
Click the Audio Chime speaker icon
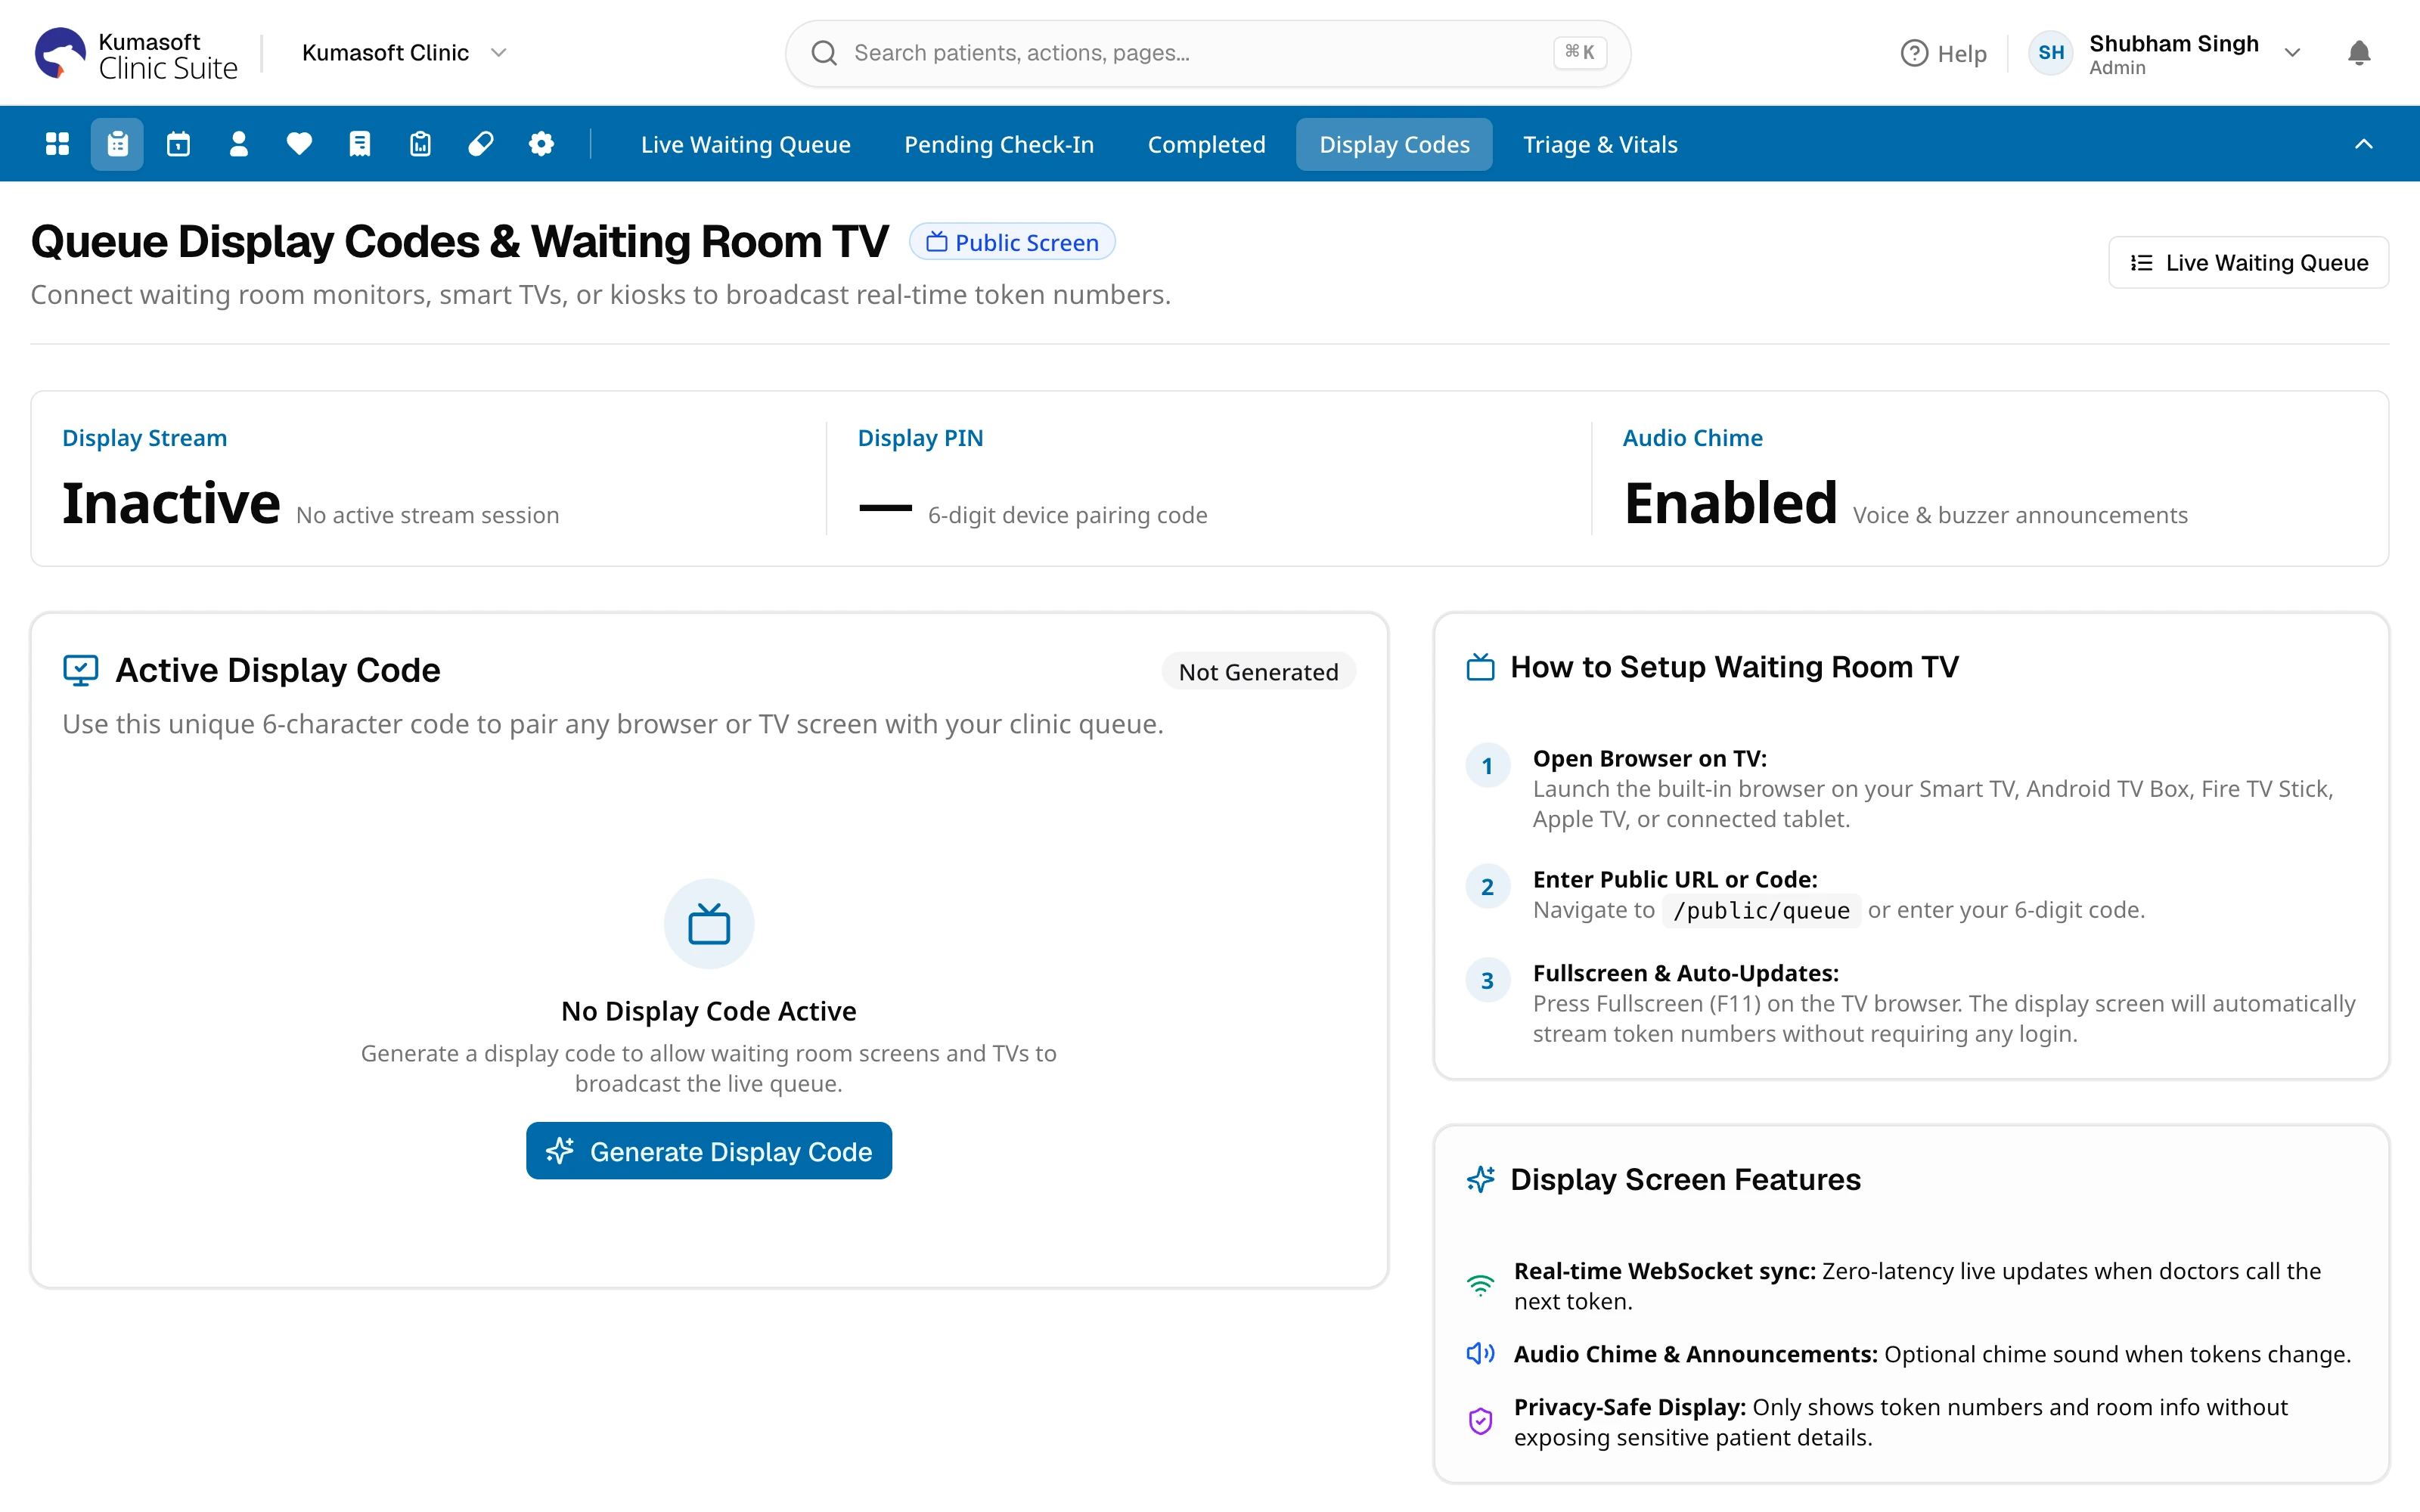pyautogui.click(x=1481, y=1354)
